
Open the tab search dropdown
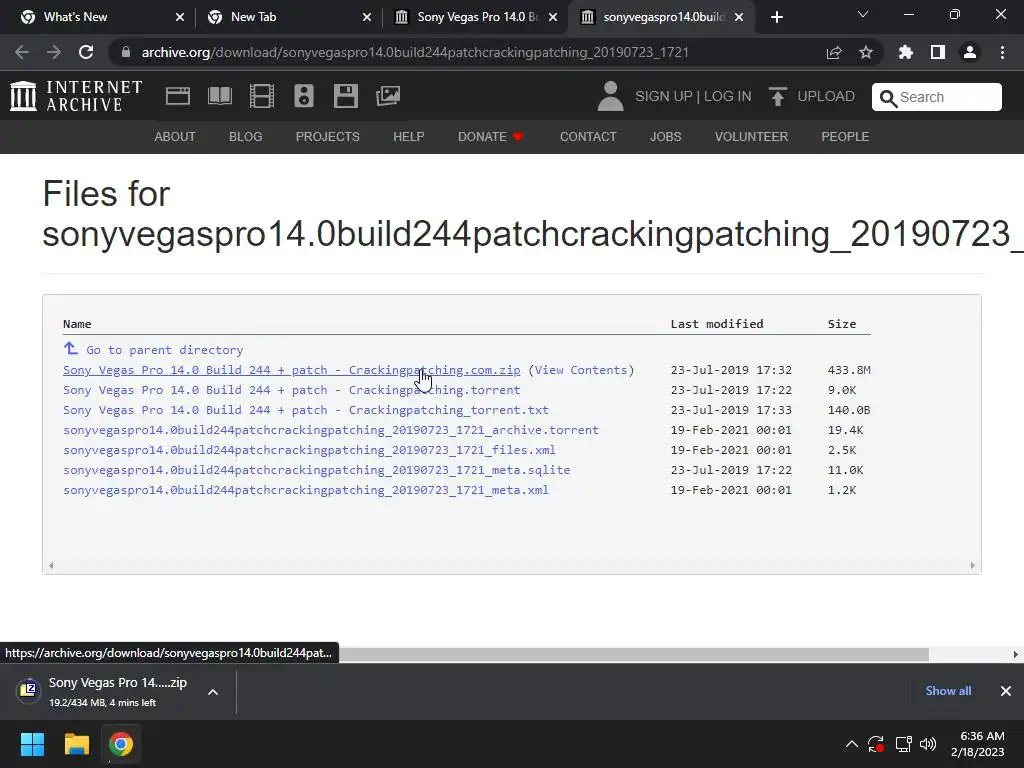point(863,14)
